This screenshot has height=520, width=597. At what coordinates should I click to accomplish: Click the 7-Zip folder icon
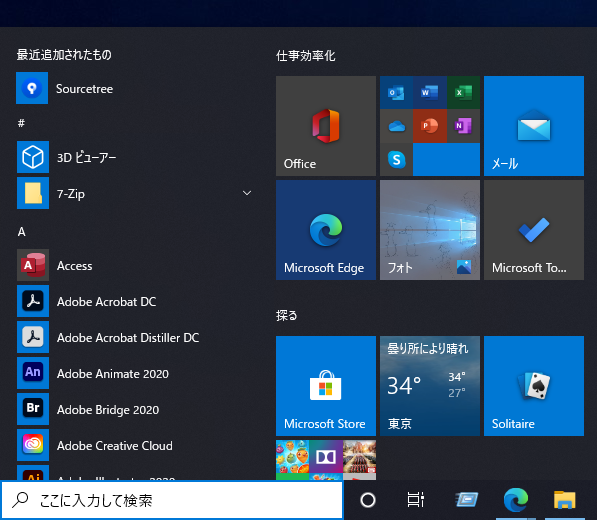tap(33, 193)
